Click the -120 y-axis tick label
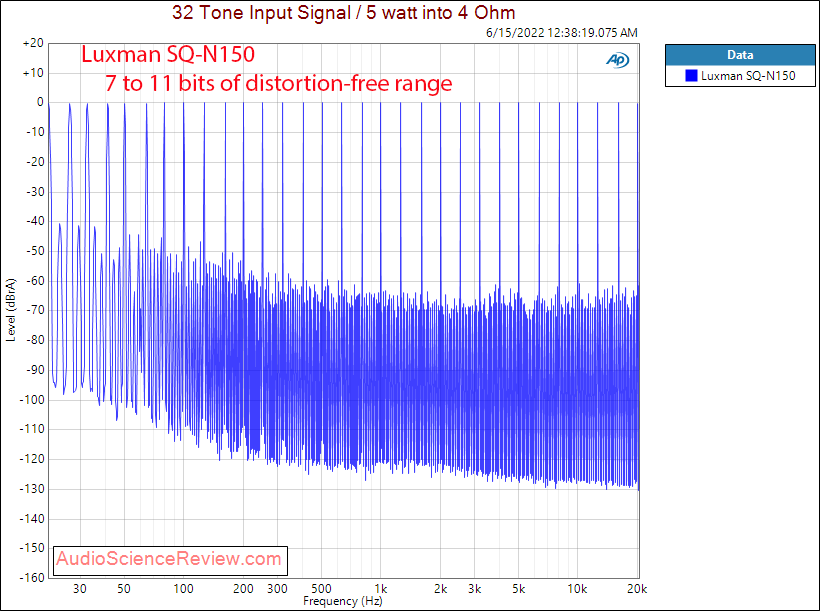Image resolution: width=820 pixels, height=611 pixels. point(32,459)
